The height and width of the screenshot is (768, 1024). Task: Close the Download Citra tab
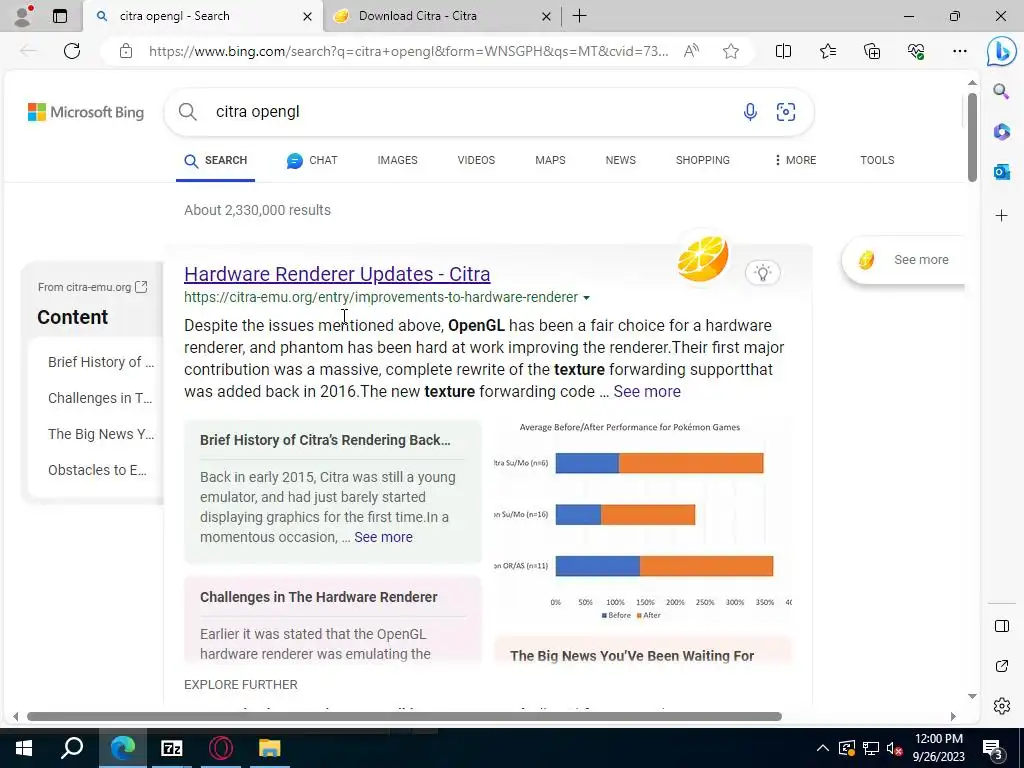547,16
